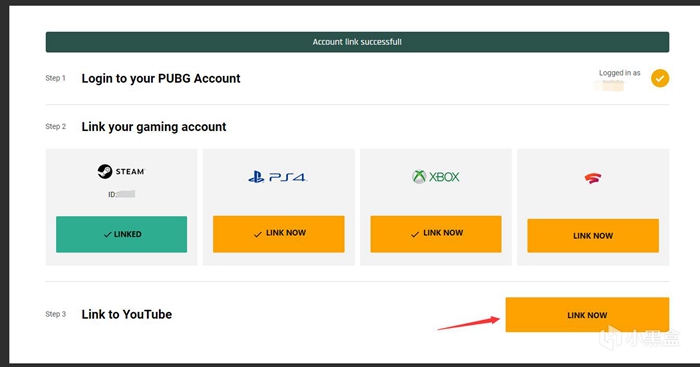The width and height of the screenshot is (700, 367).
Task: Click the PS4 LINK NOW button
Action: [279, 234]
